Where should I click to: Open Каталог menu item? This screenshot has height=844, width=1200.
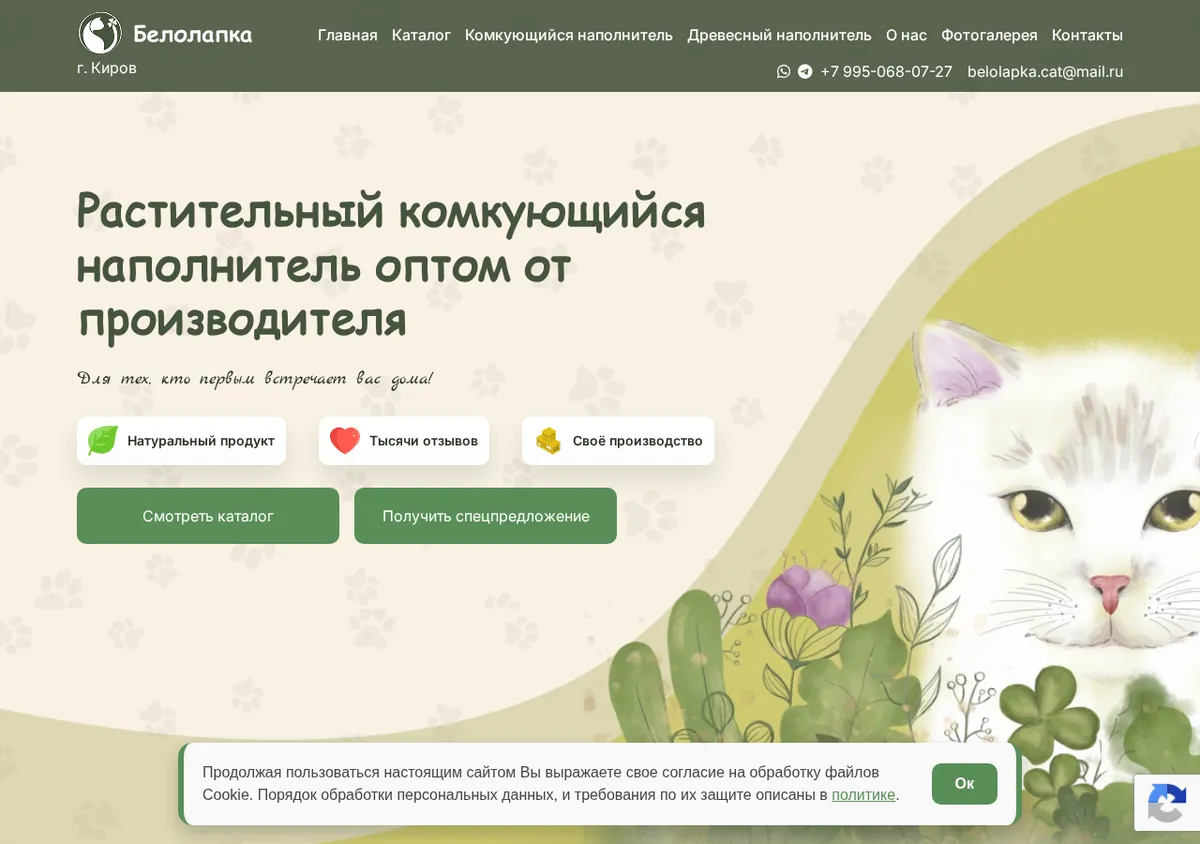(421, 35)
